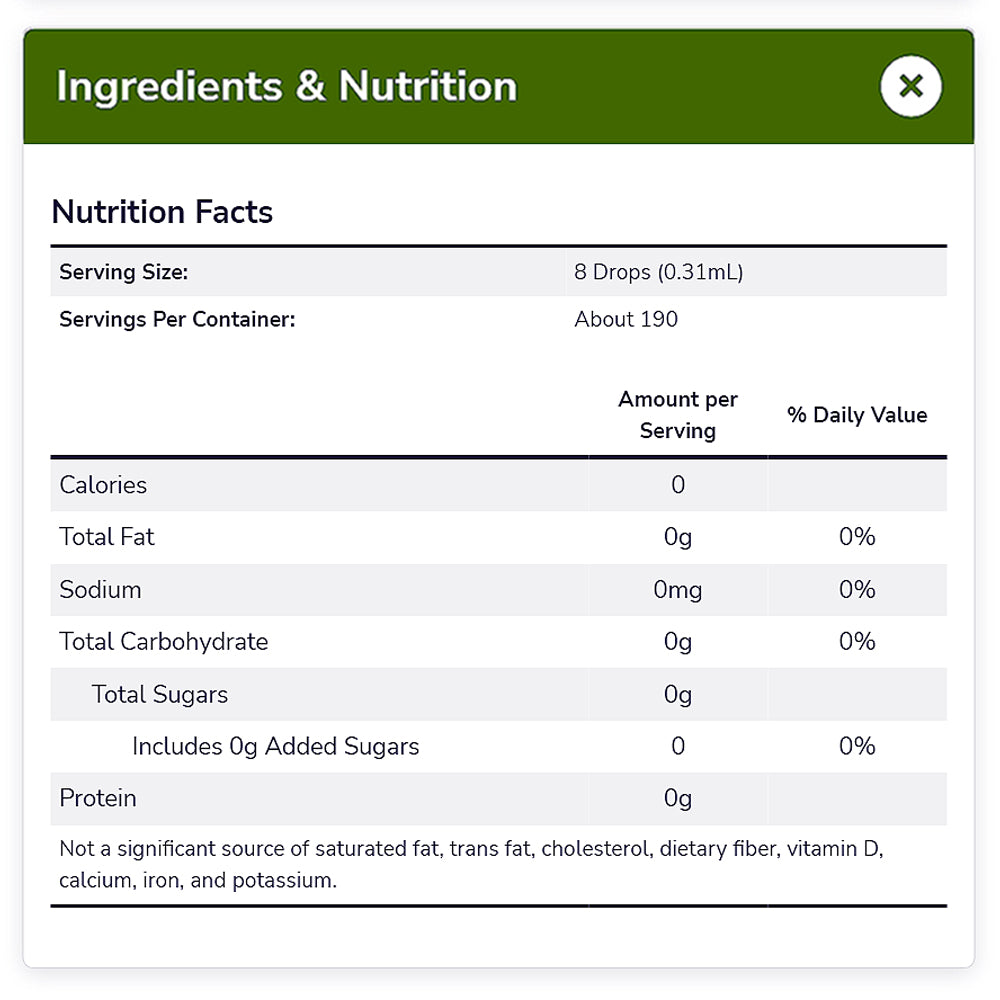The height and width of the screenshot is (1000, 1000).
Task: Select the Total Sugars row label
Action: (160, 694)
